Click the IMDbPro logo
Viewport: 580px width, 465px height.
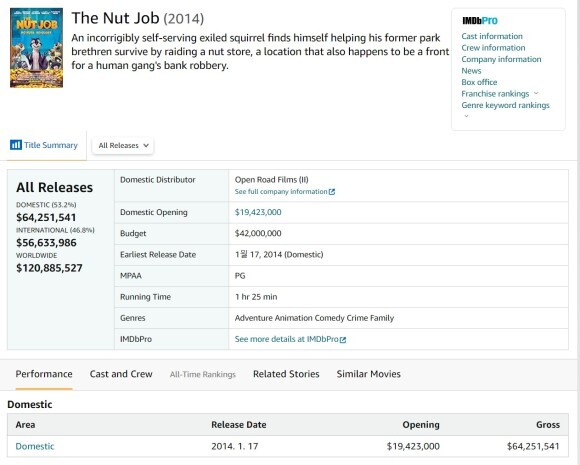480,21
